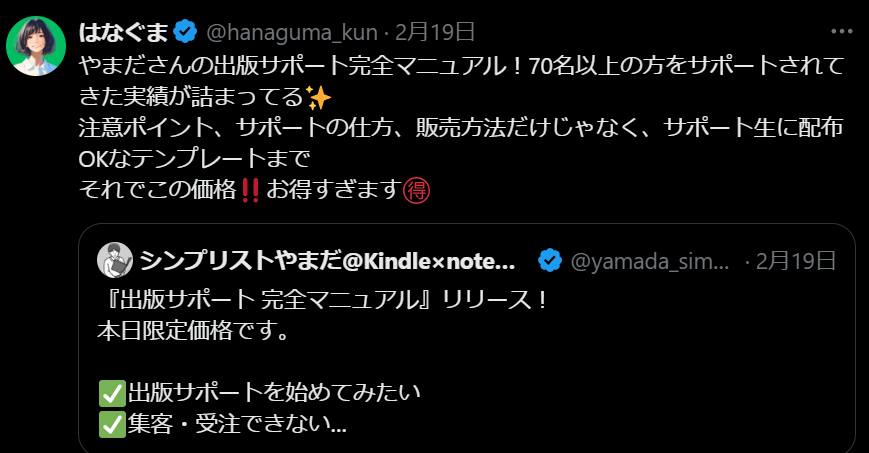The width and height of the screenshot is (869, 453).
Task: Click the シンプリストやまだ@Kindle×note display name
Action: pos(327,261)
